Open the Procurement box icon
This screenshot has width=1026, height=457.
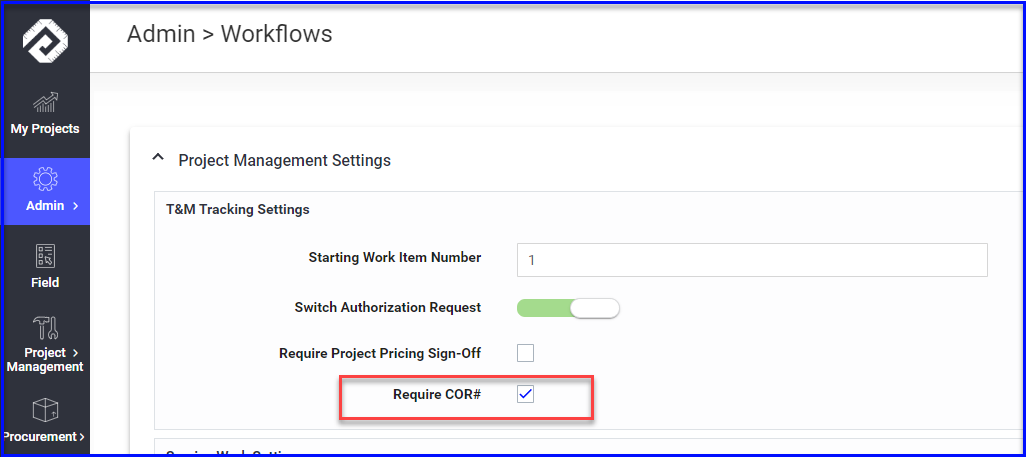pos(45,410)
